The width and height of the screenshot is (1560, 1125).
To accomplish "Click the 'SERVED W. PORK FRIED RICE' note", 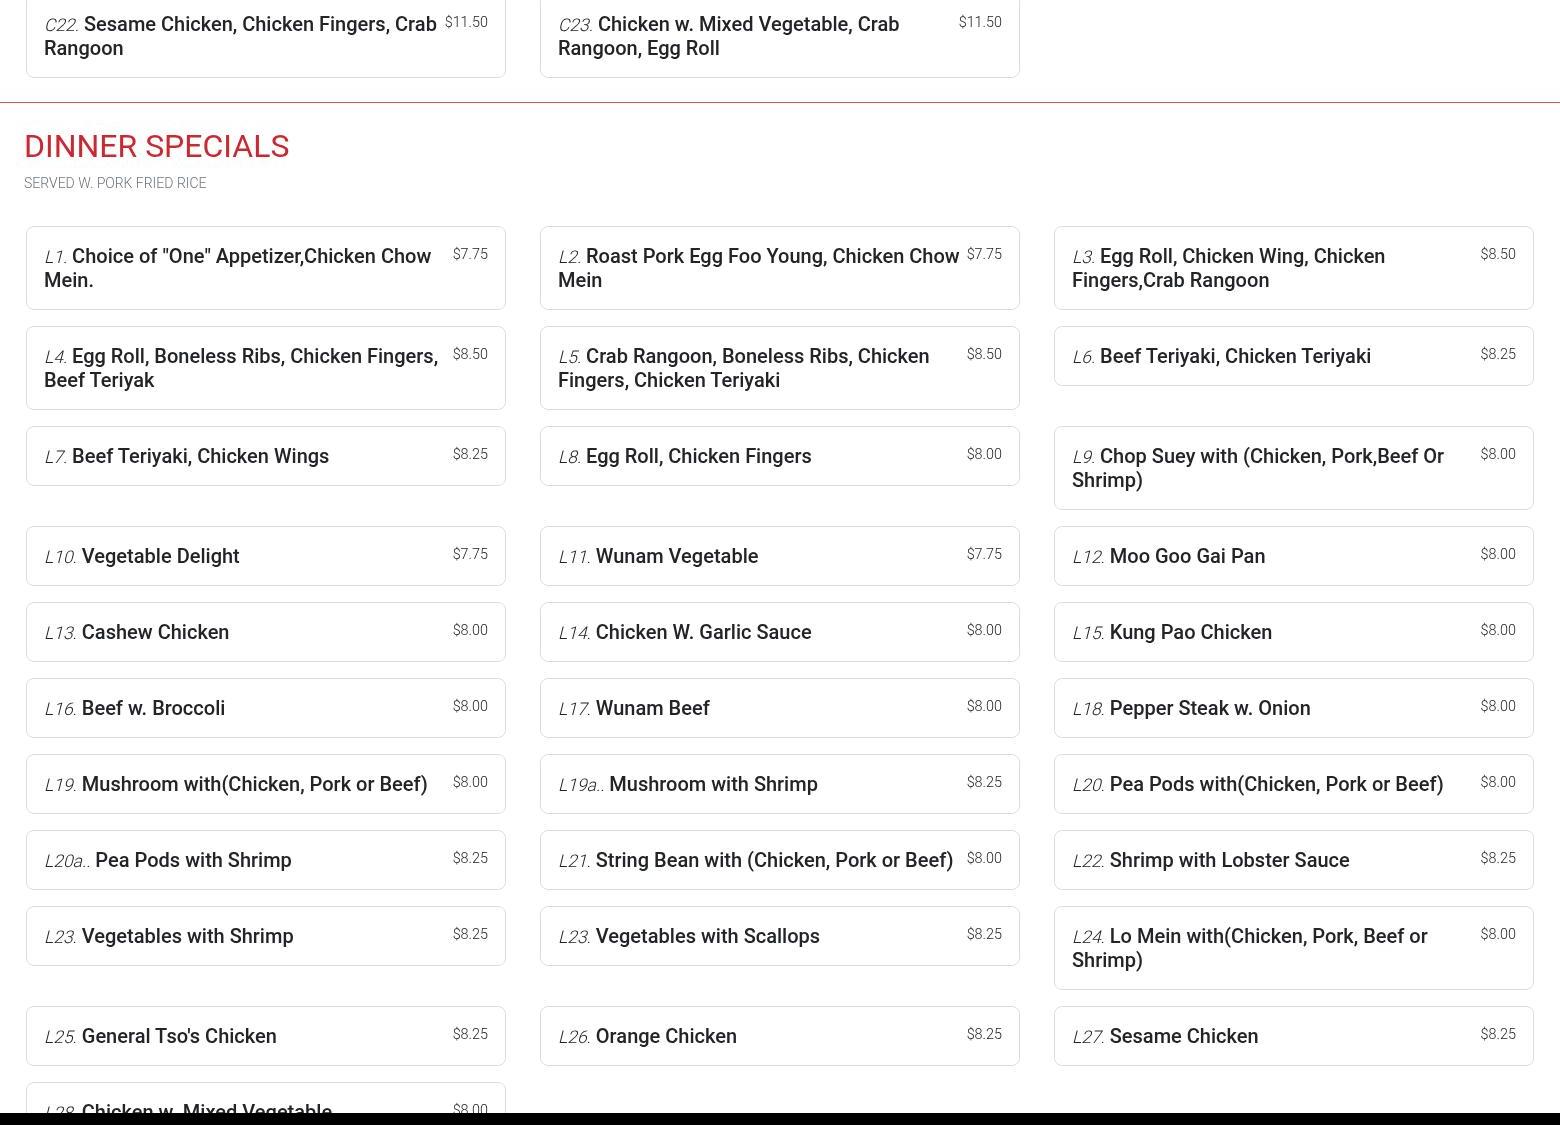I will 115,183.
